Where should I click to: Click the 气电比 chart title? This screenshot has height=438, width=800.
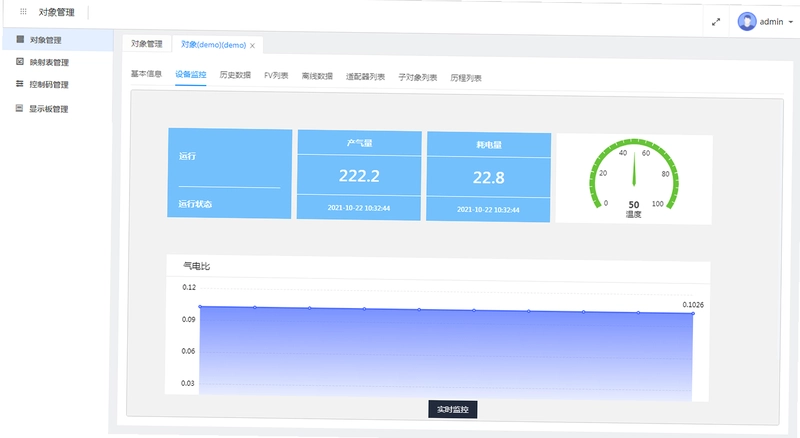(x=196, y=266)
